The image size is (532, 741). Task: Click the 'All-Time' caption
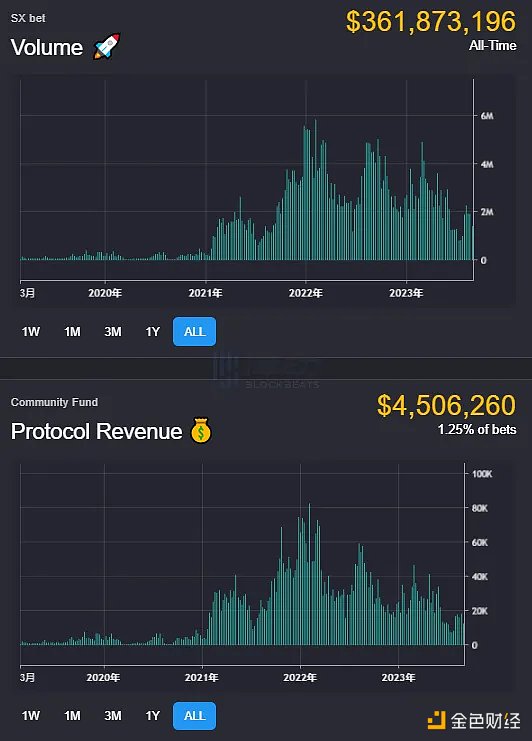pos(493,45)
